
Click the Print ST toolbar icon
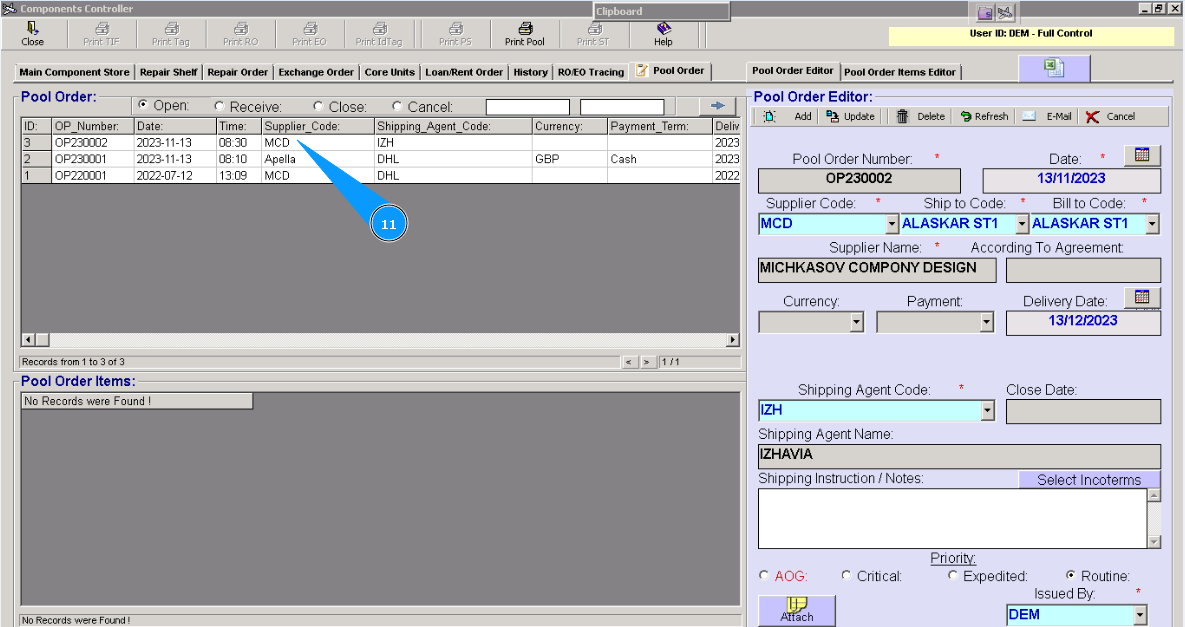point(593,34)
